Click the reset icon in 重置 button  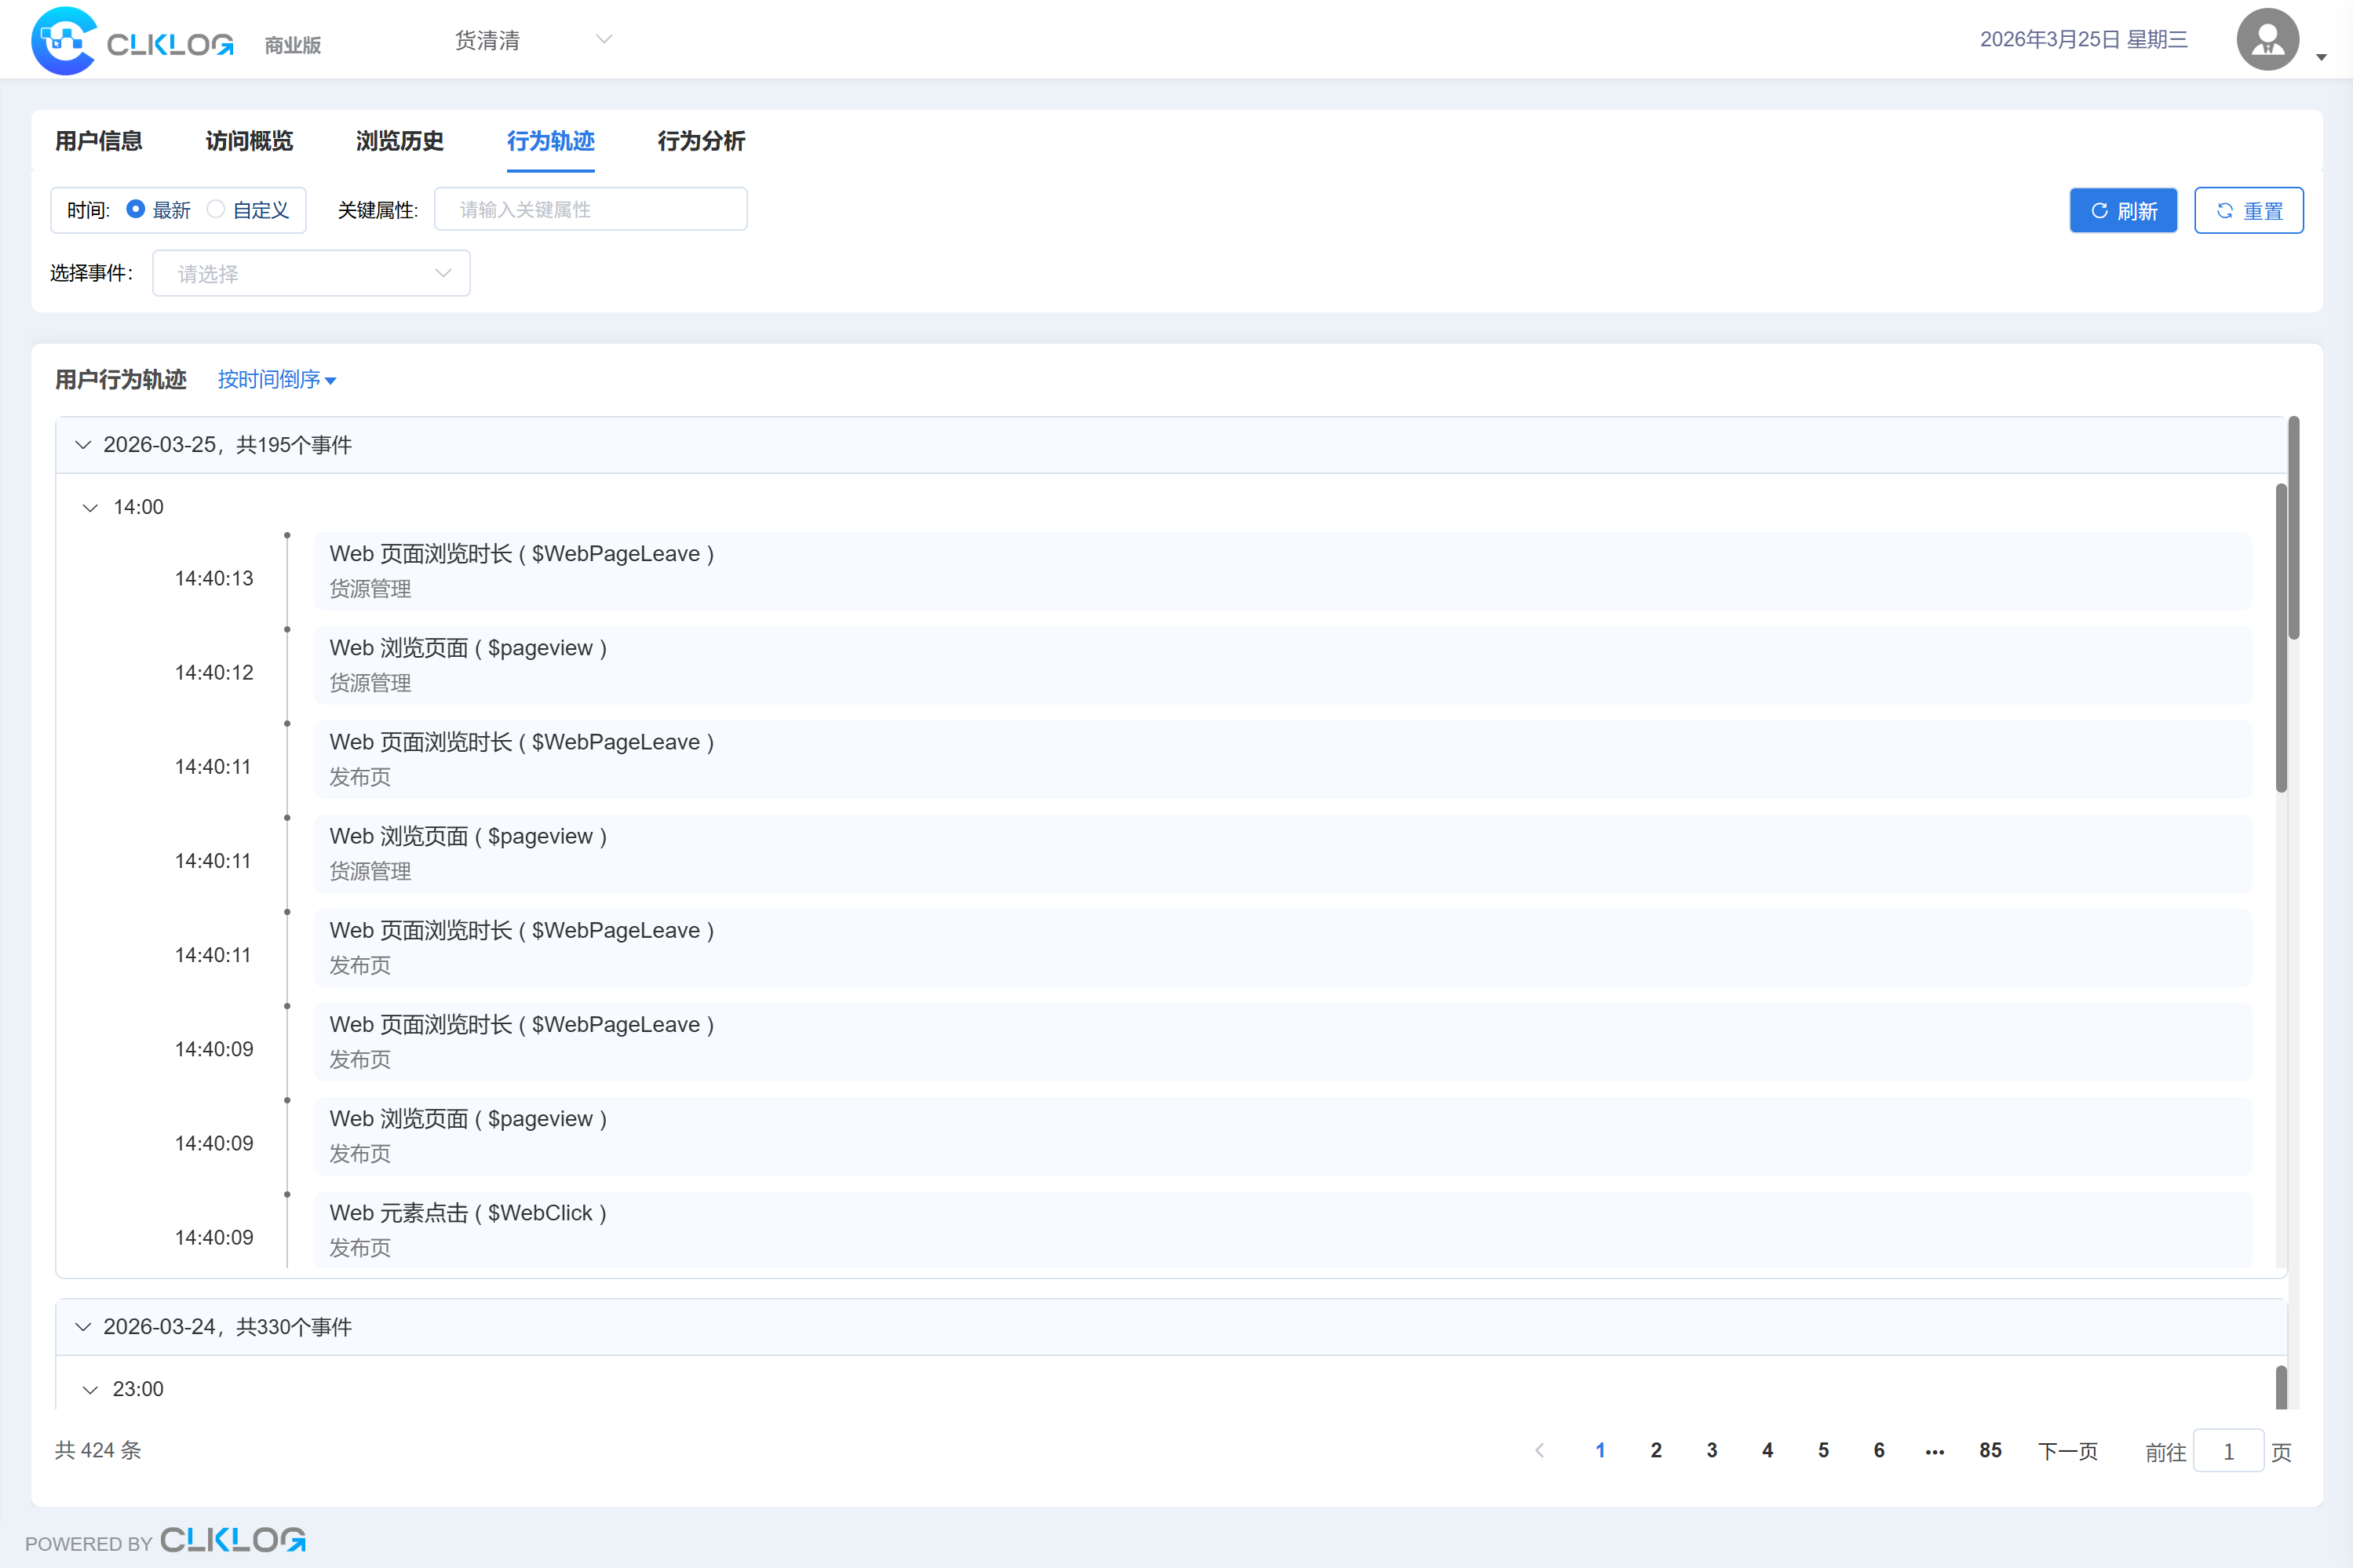pyautogui.click(x=2224, y=211)
